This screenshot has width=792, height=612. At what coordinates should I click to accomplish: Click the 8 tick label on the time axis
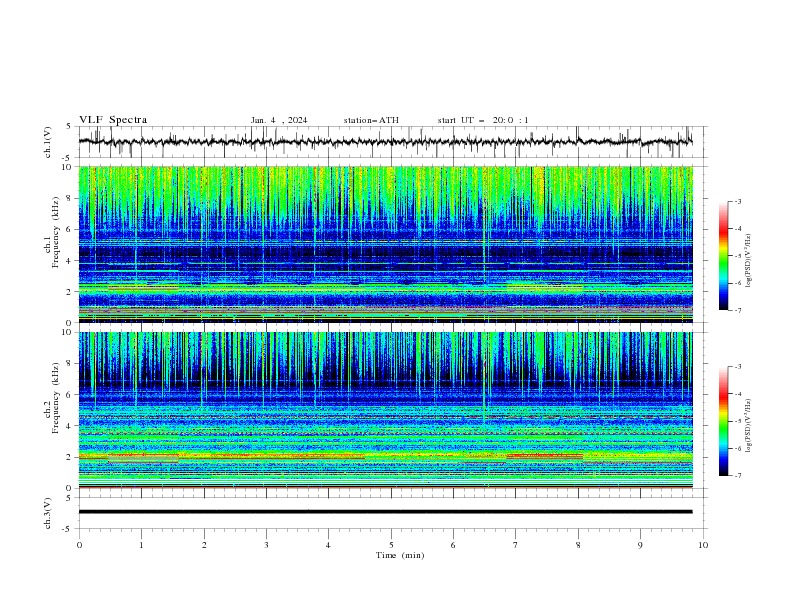coord(578,545)
